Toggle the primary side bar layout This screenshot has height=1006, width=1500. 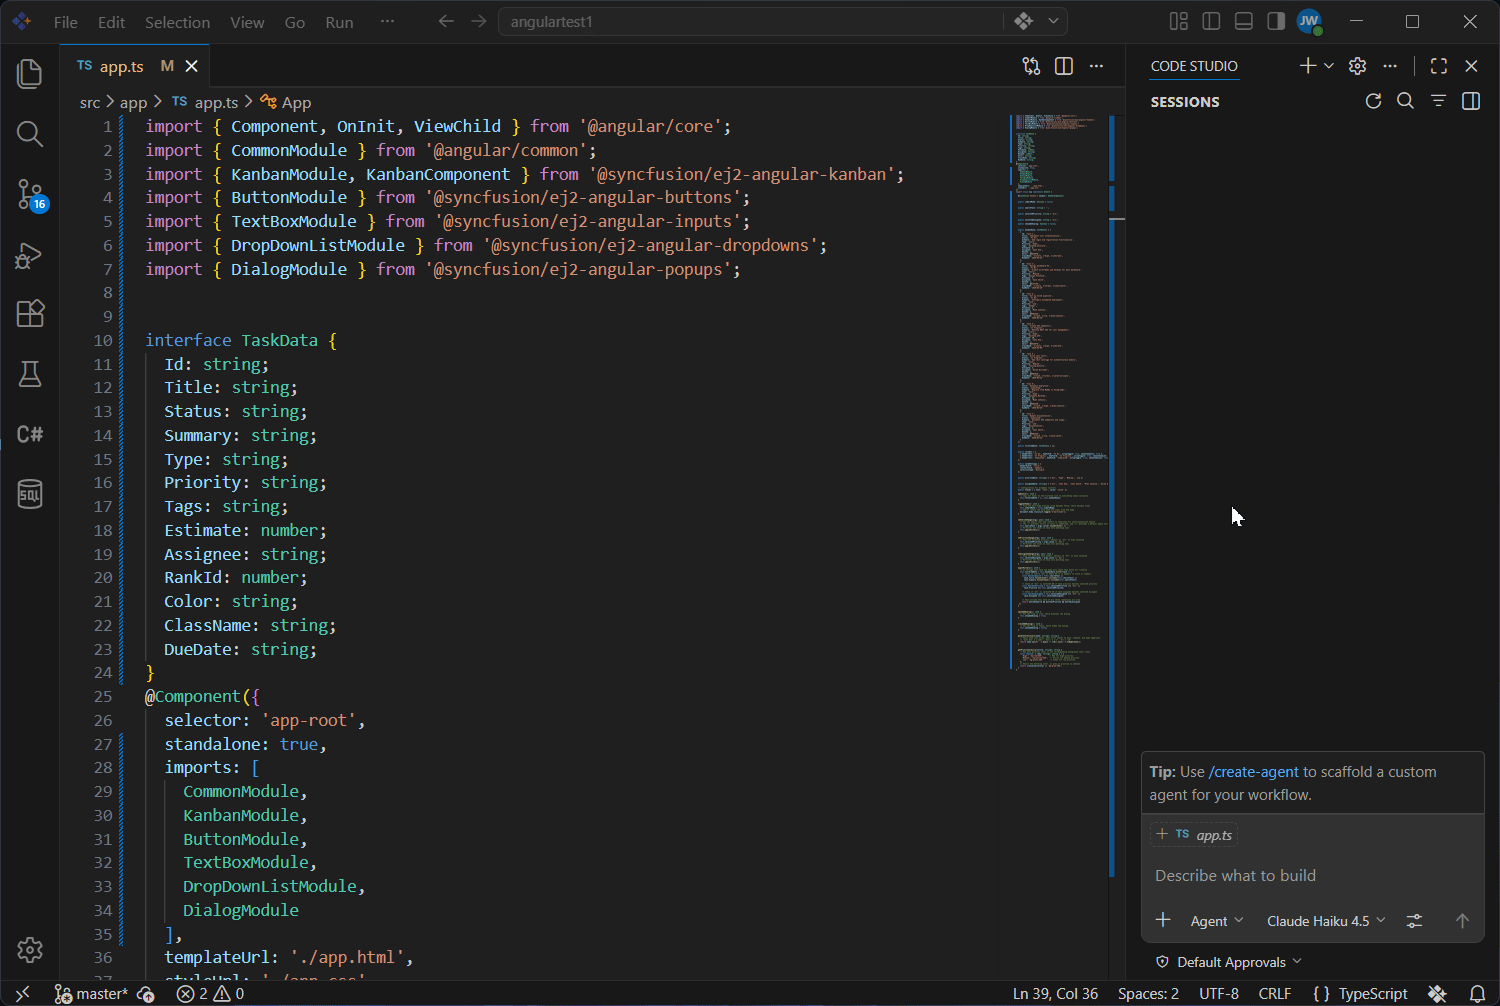[1211, 21]
